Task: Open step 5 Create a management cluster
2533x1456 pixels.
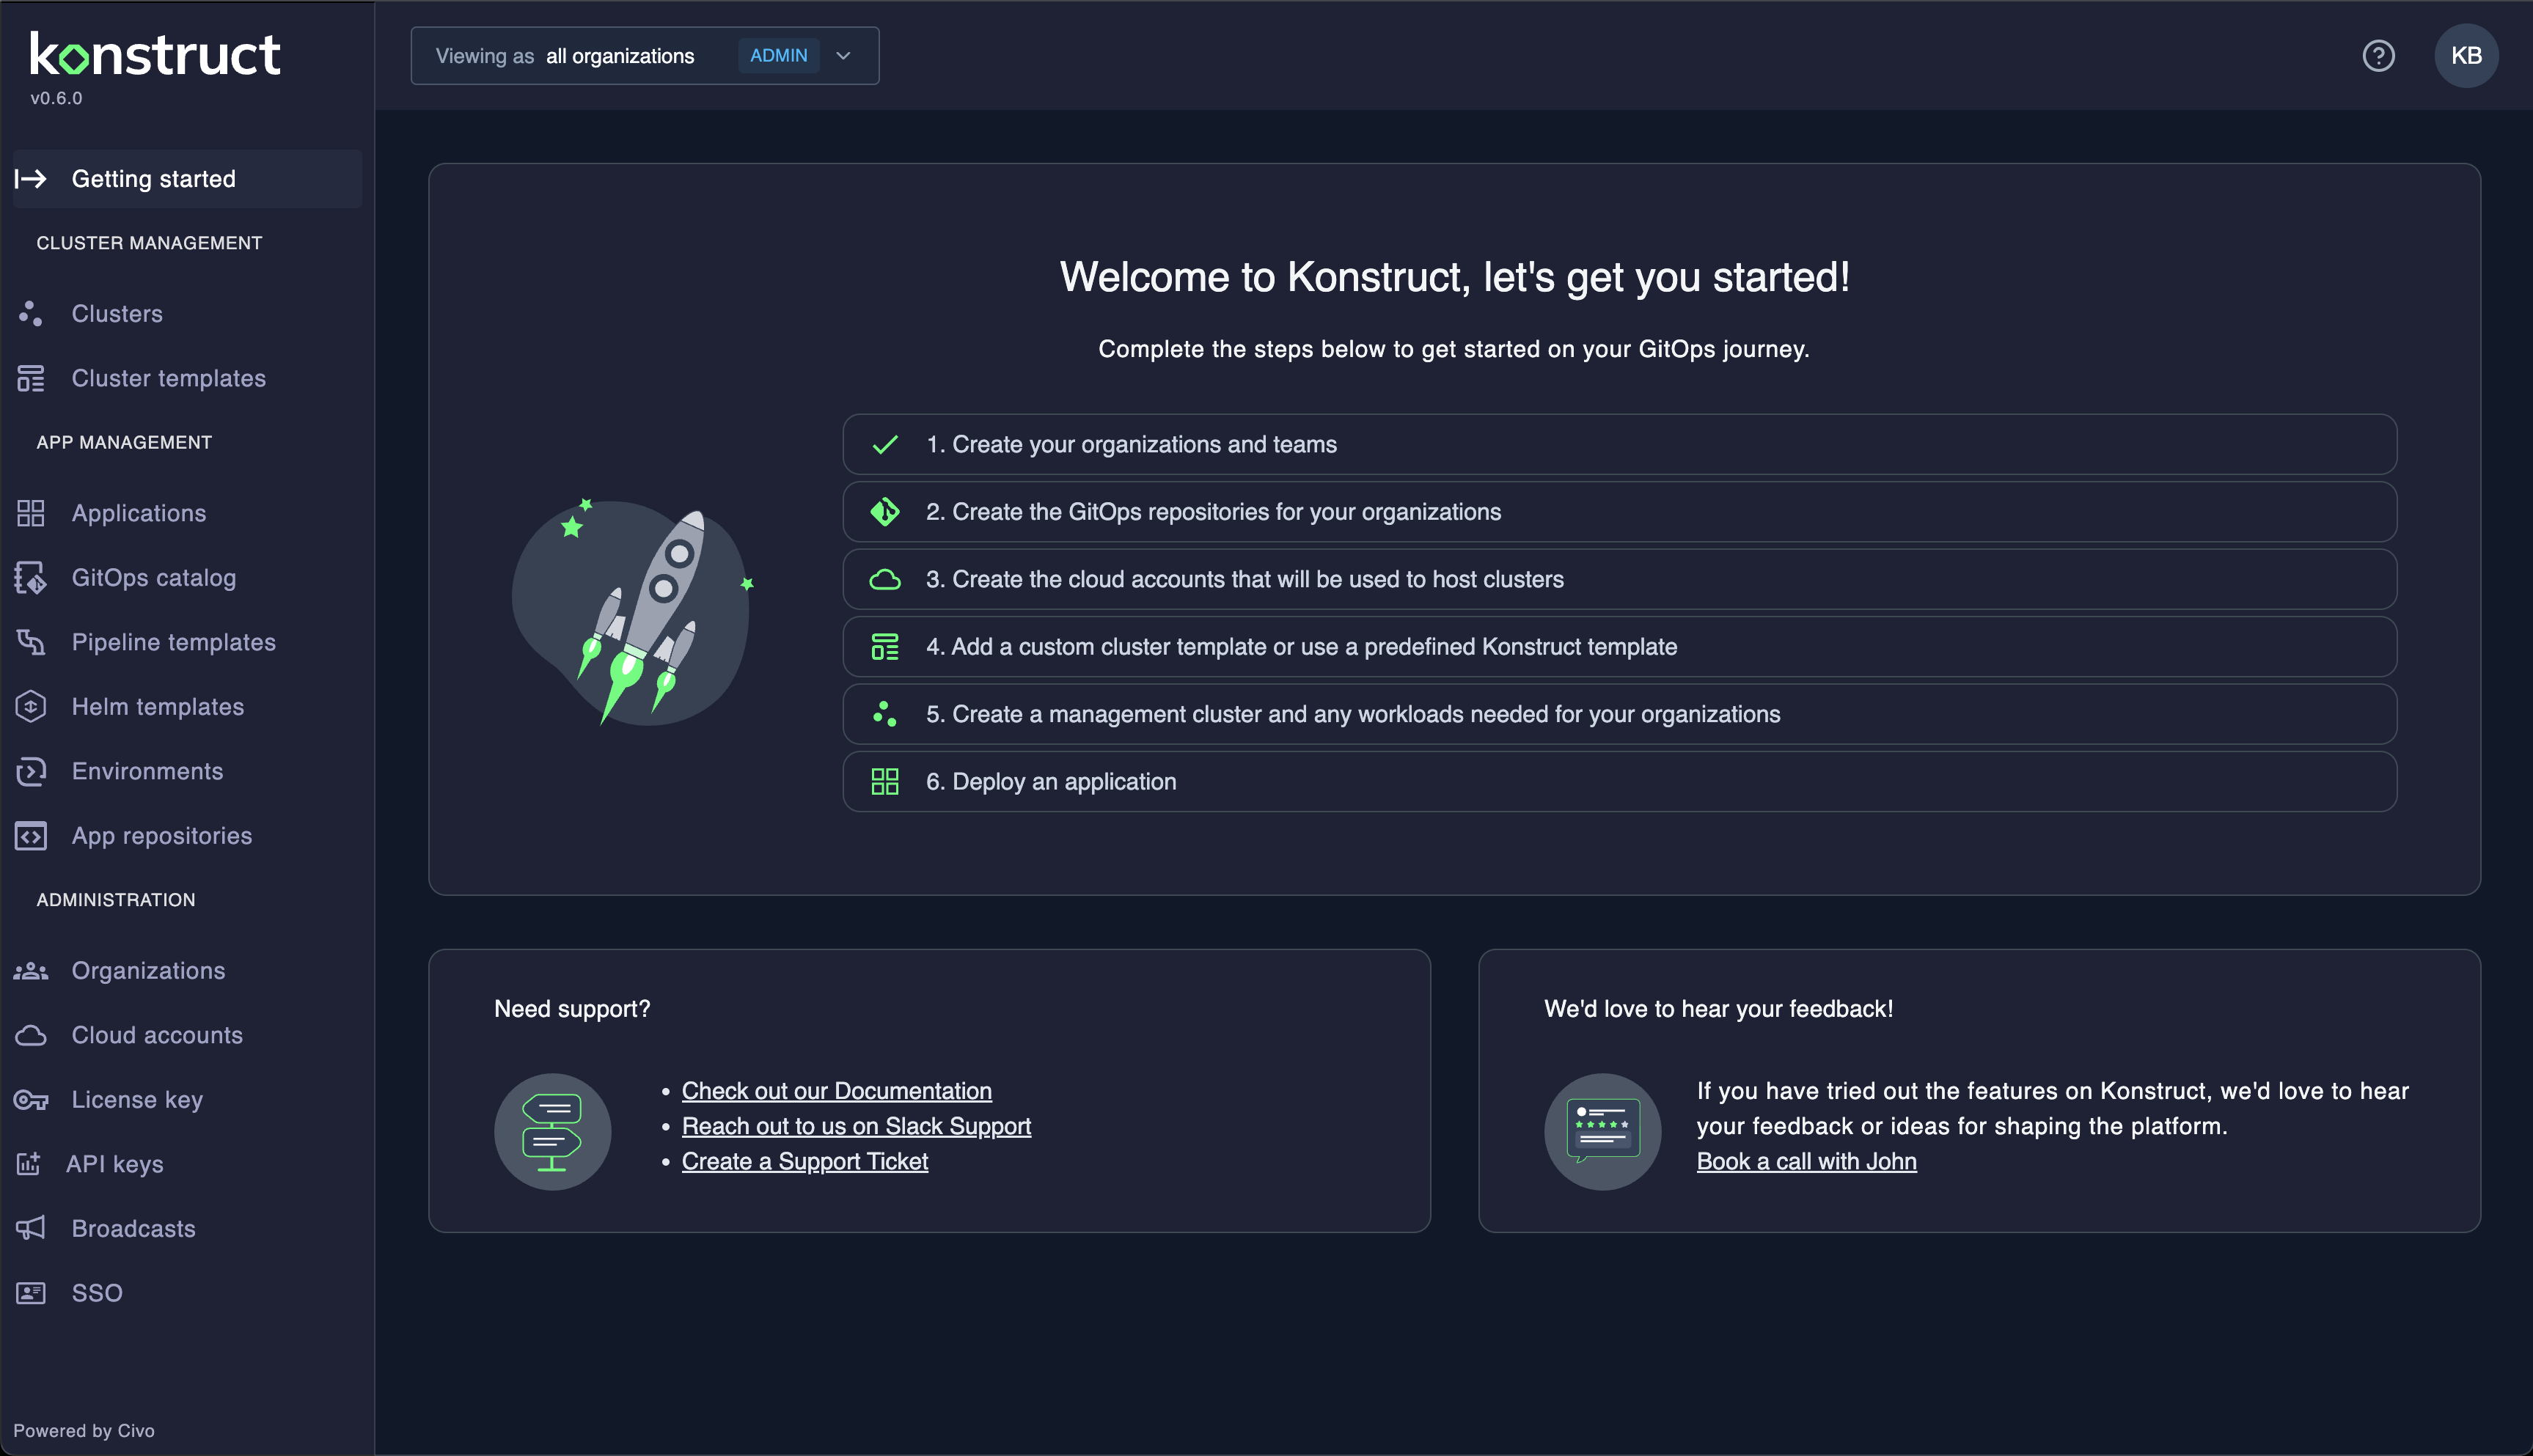Action: pos(1619,714)
